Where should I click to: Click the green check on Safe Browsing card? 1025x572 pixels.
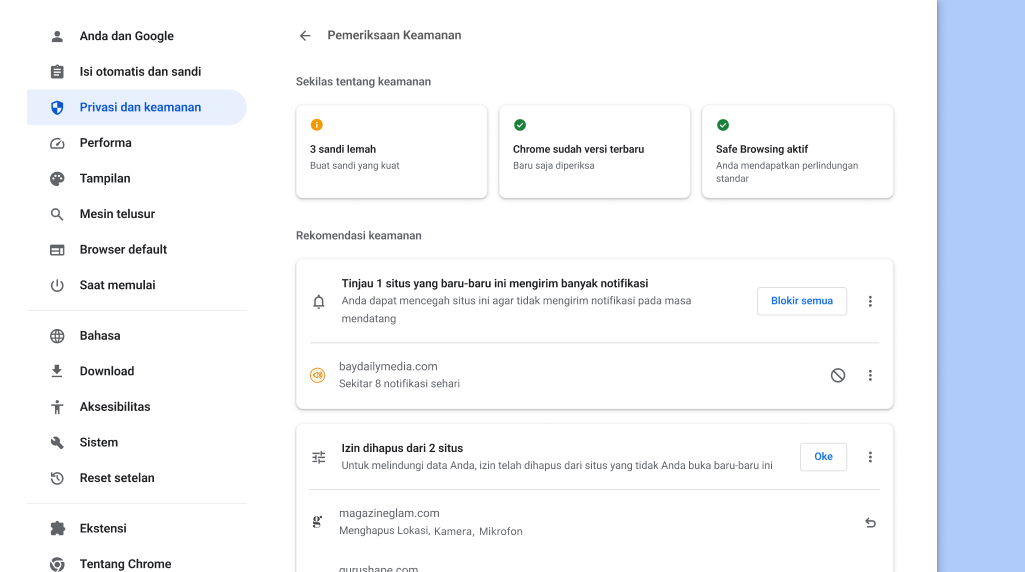point(723,125)
